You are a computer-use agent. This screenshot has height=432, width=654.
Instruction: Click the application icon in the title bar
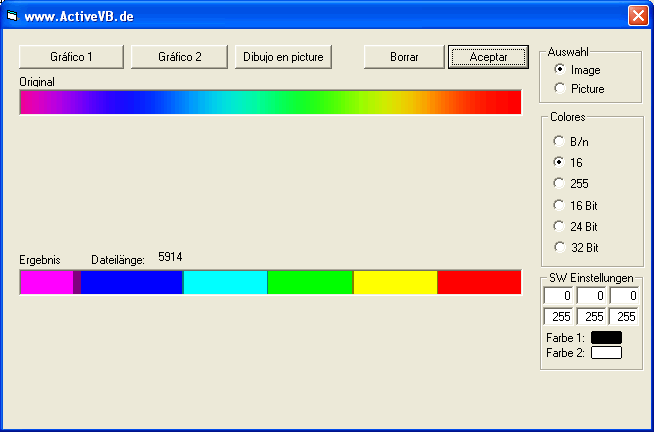point(14,16)
